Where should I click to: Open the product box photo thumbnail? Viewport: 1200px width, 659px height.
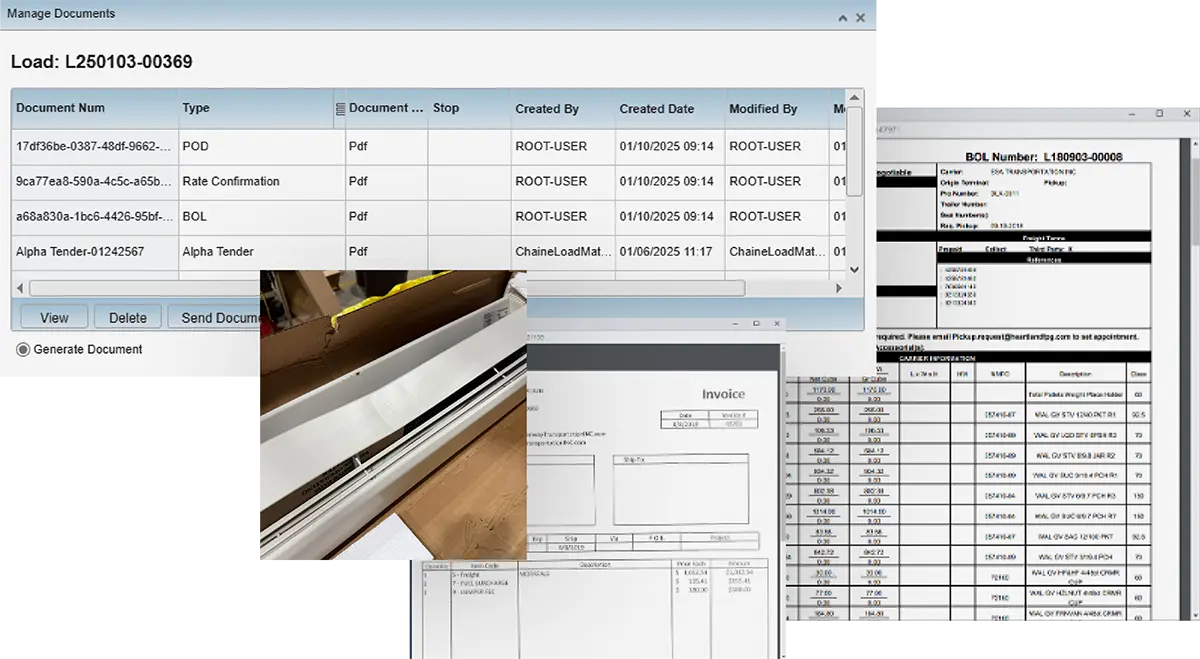(x=393, y=414)
